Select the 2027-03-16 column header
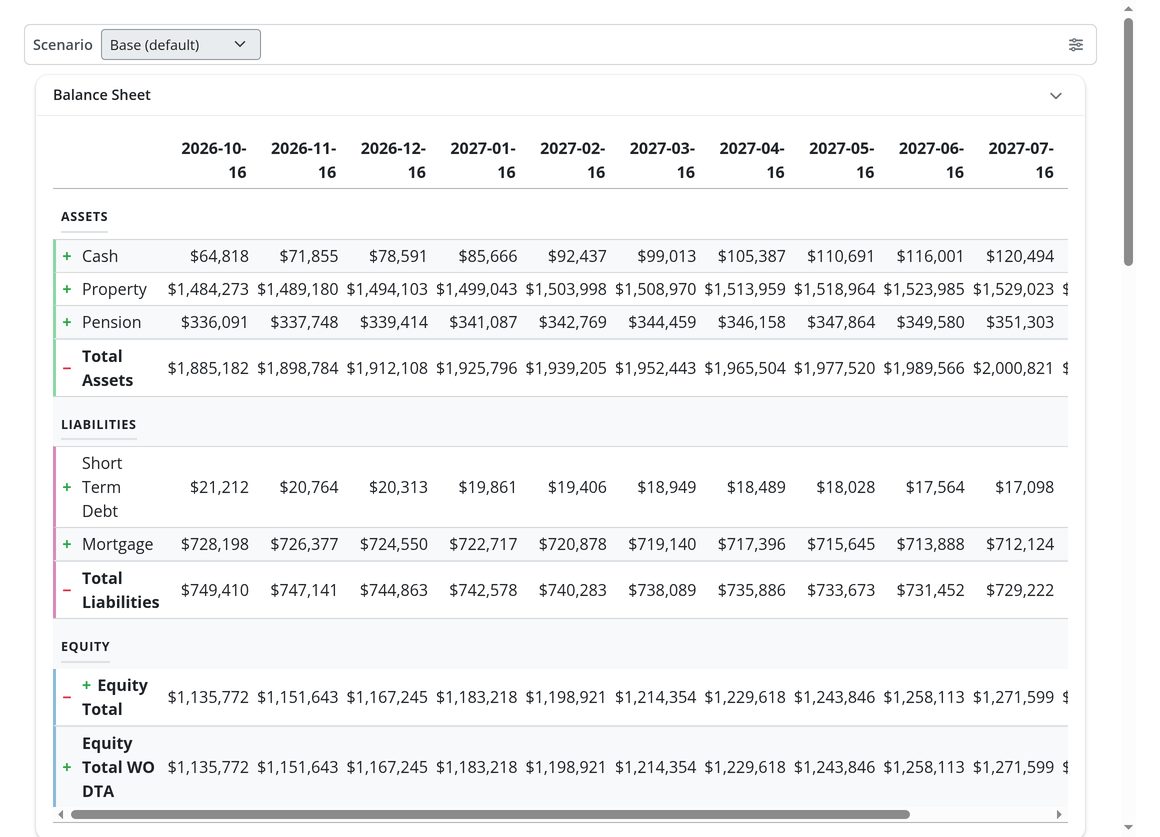 (x=662, y=160)
